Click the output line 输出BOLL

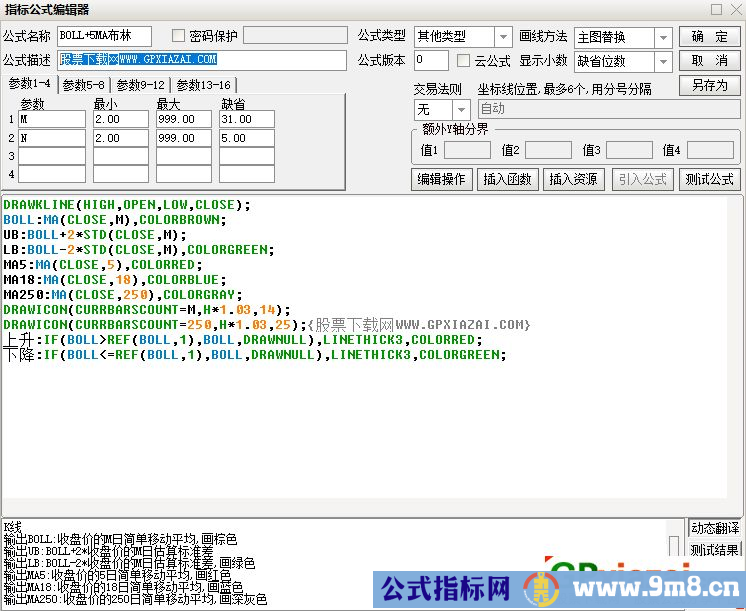pyautogui.click(x=120, y=539)
